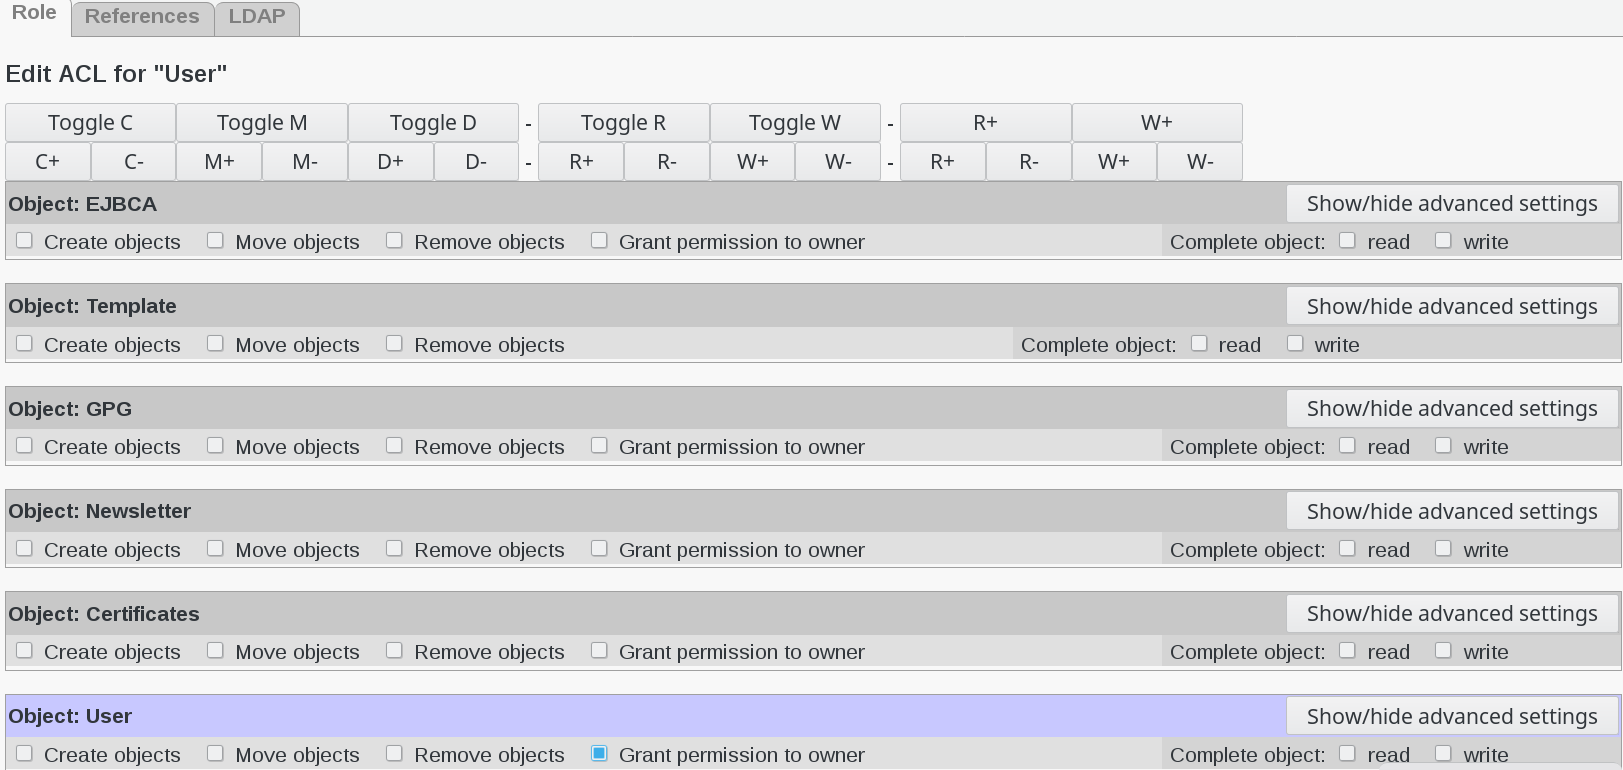
Task: Click the D+ button
Action: pyautogui.click(x=391, y=162)
